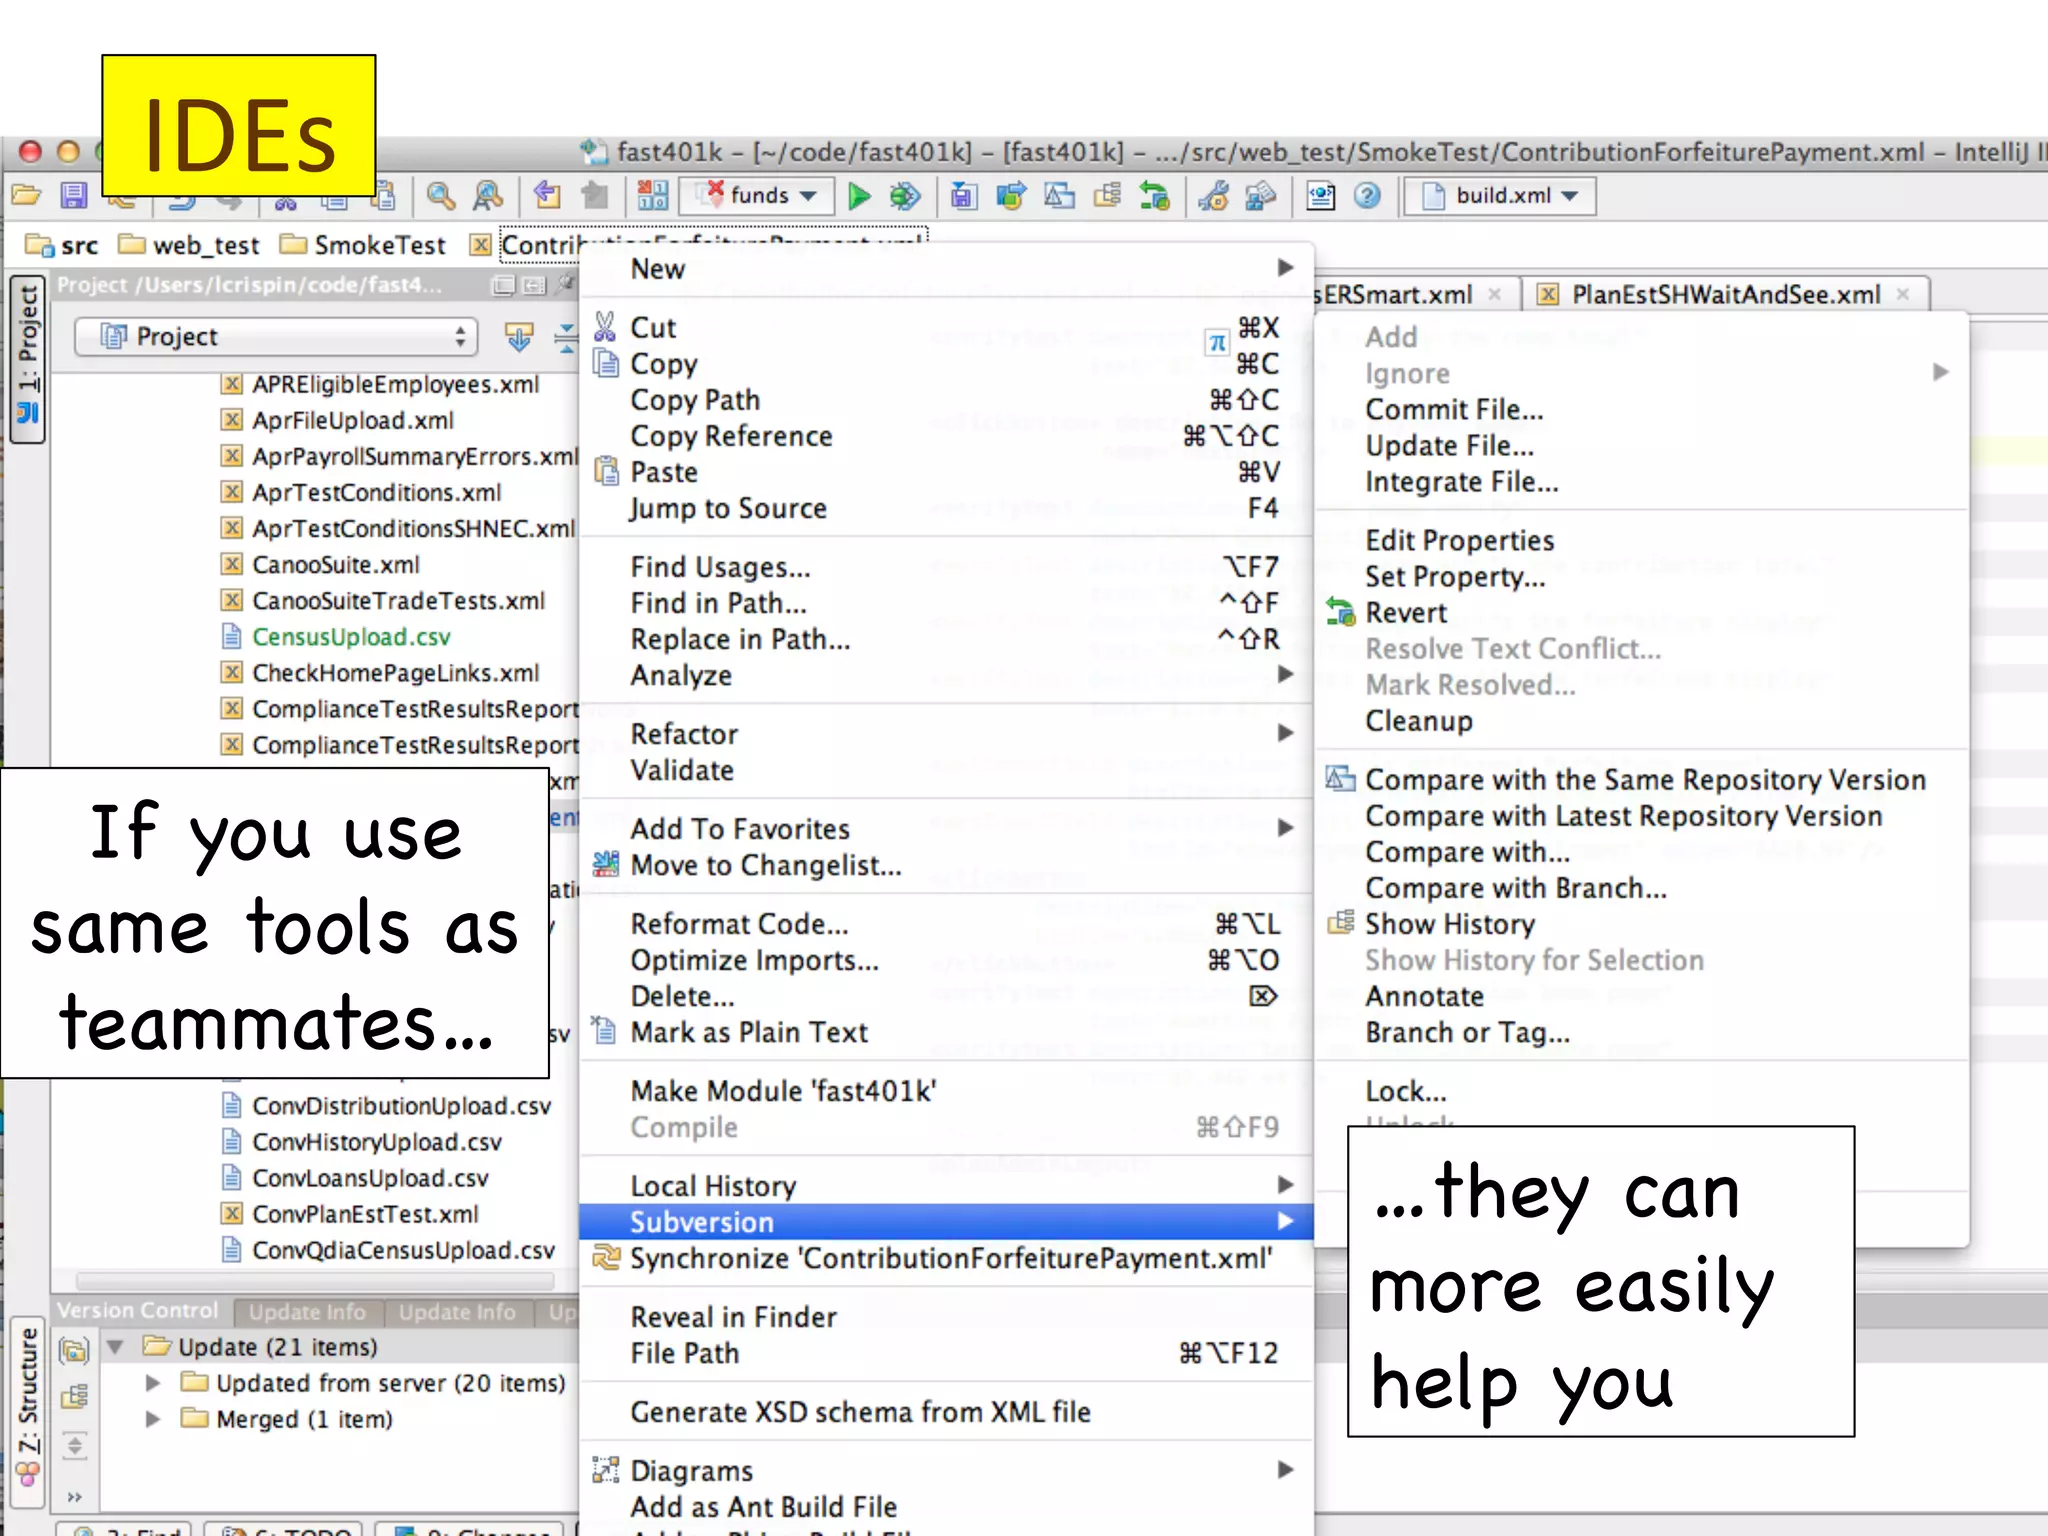This screenshot has height=1536, width=2048.
Task: Switch to PlanEstSHWaitAndSee.xml editor tab
Action: click(x=1725, y=295)
